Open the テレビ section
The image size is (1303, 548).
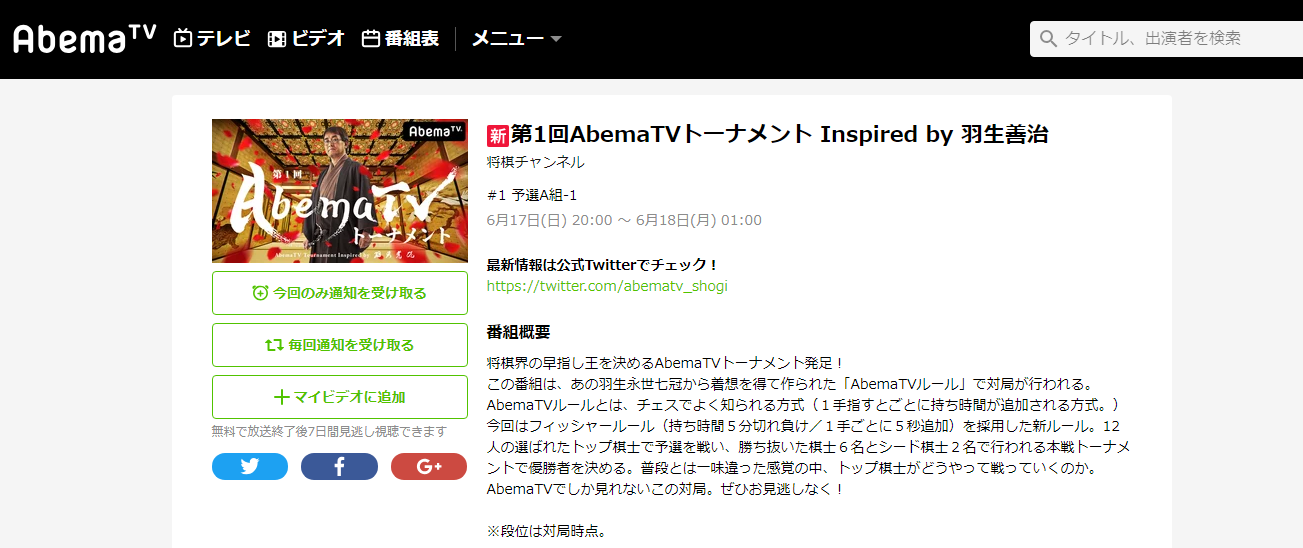point(212,39)
